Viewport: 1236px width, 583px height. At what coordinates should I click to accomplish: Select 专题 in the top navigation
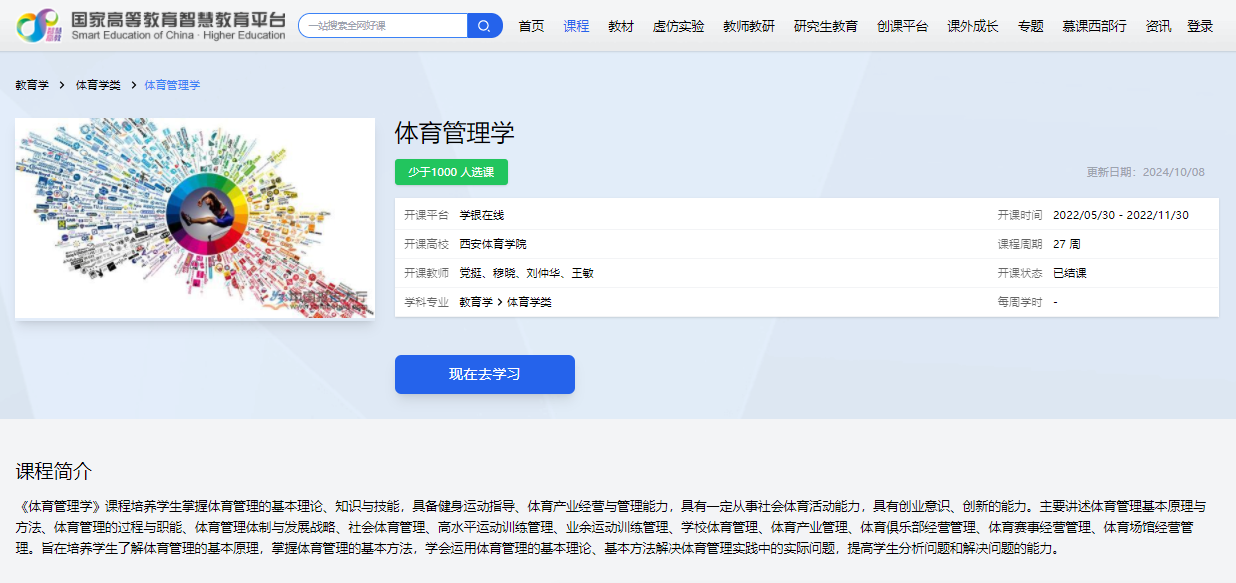(x=1030, y=26)
